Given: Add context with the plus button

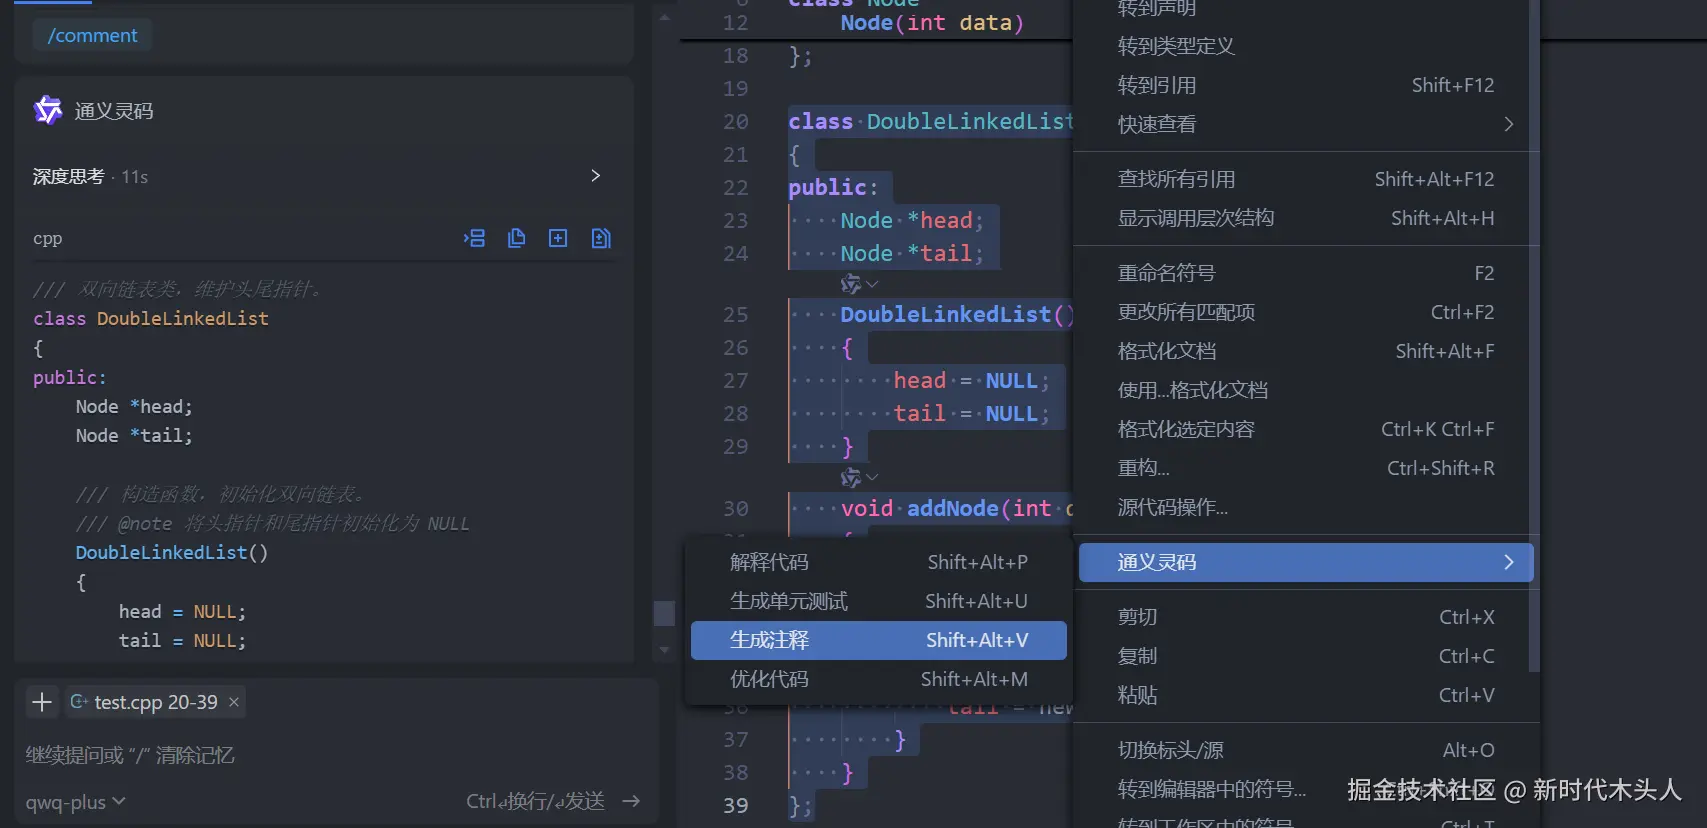Looking at the screenshot, I should [x=42, y=702].
